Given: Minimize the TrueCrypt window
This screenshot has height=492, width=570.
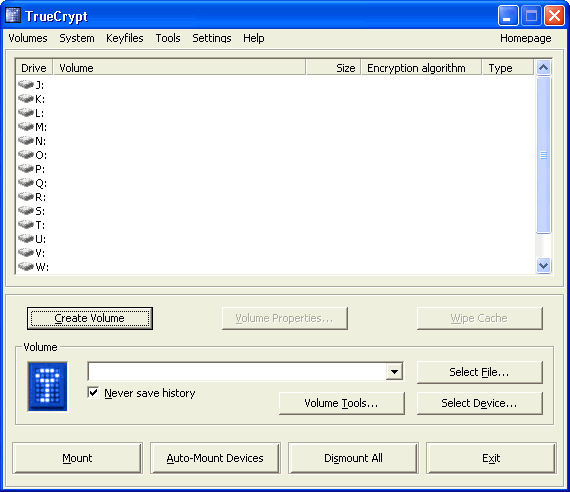Looking at the screenshot, I should coord(508,16).
